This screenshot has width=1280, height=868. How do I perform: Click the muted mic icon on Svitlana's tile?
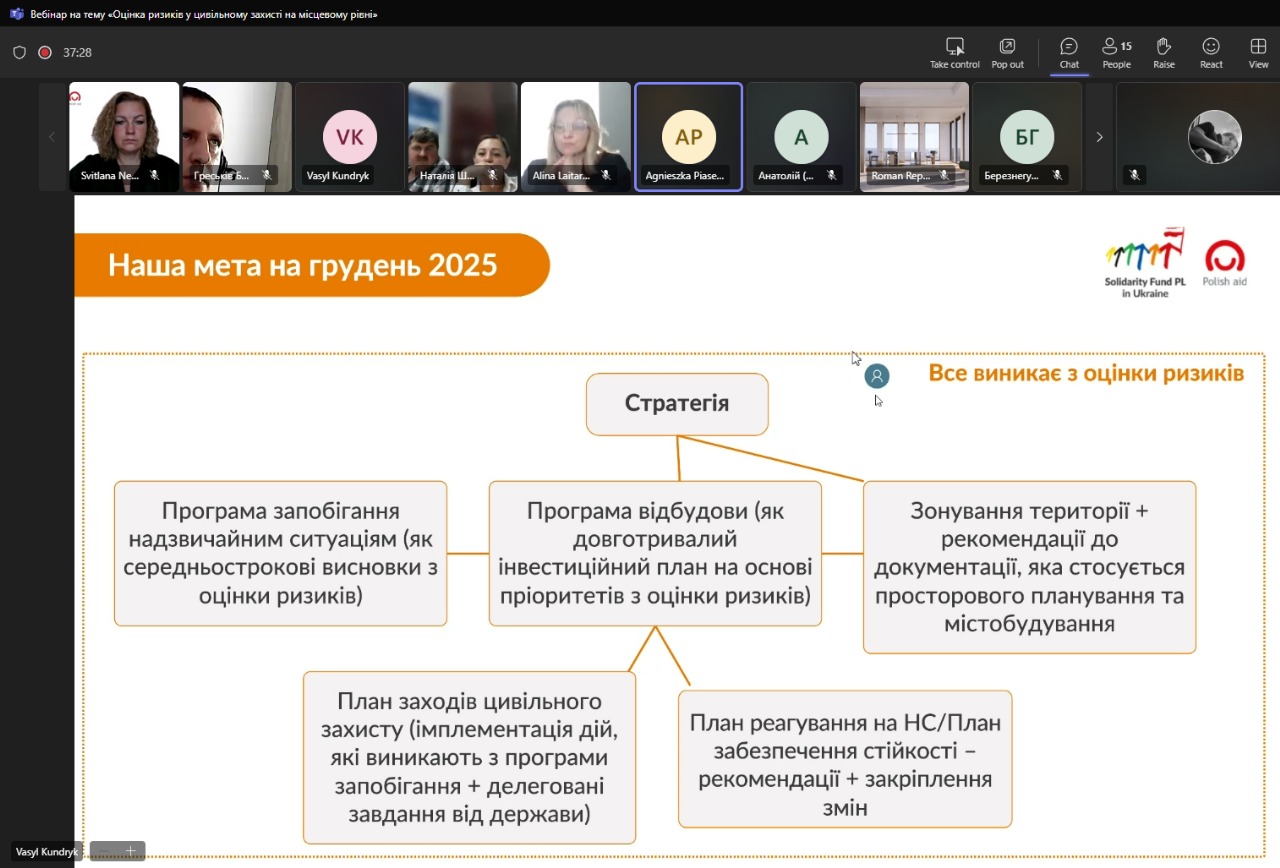pyautogui.click(x=154, y=175)
